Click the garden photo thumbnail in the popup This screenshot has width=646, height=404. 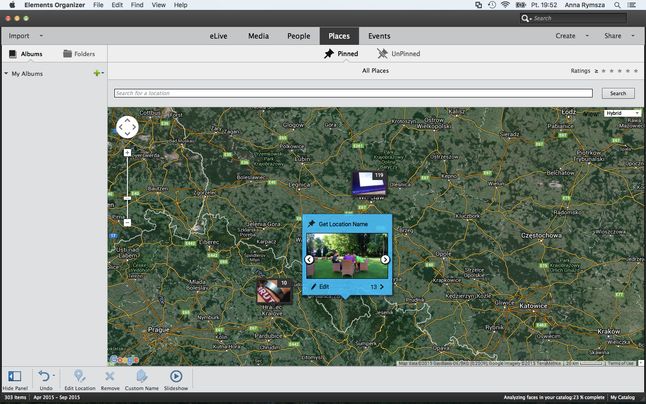[x=347, y=256]
